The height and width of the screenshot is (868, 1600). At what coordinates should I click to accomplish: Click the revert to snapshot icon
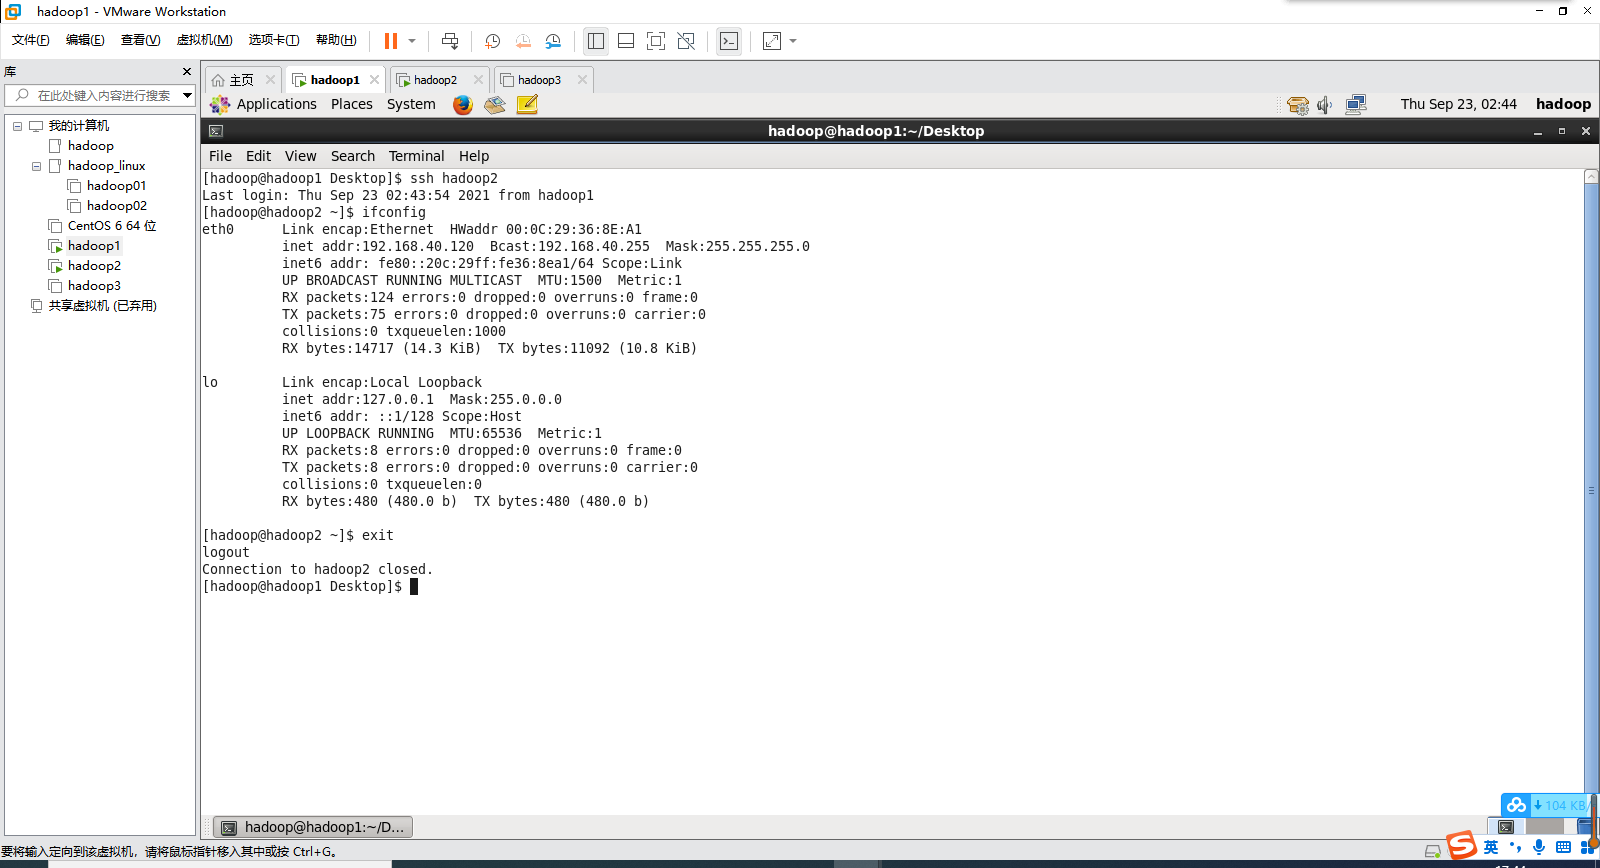(523, 41)
